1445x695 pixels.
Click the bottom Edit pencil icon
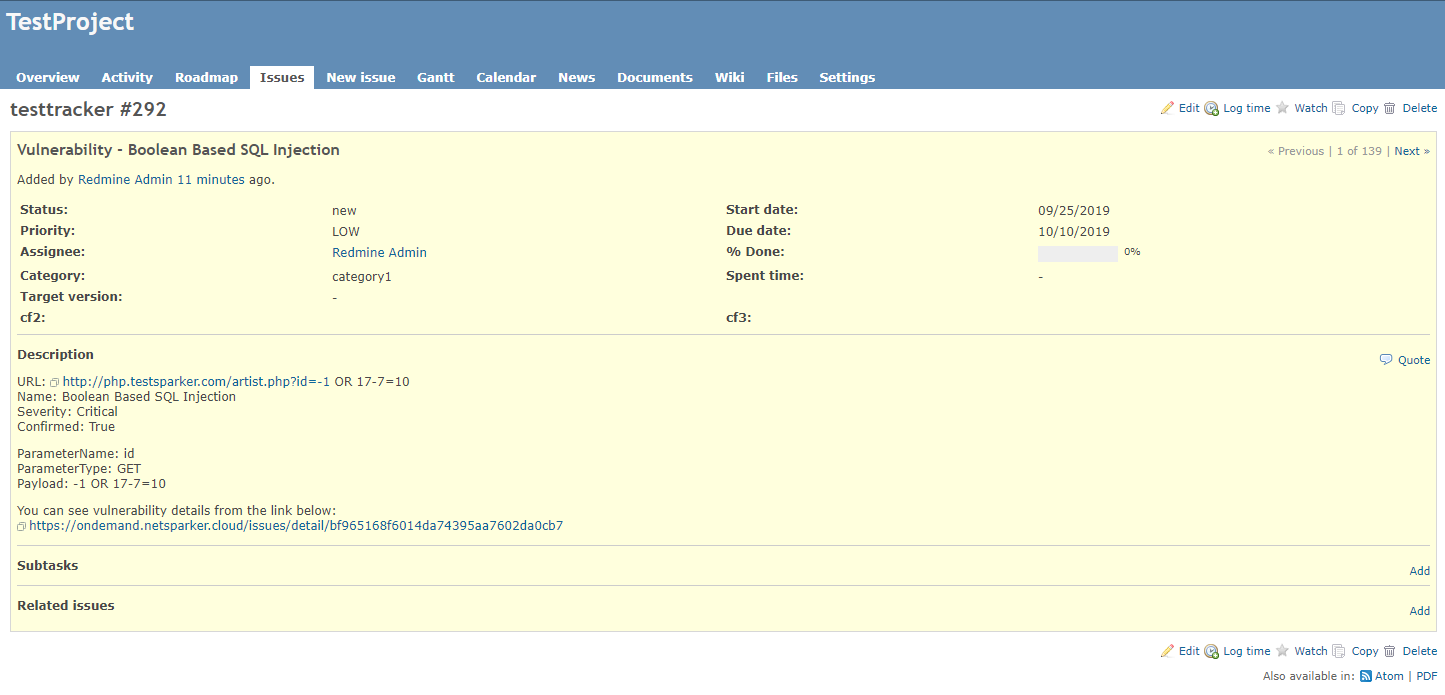pyautogui.click(x=1168, y=650)
